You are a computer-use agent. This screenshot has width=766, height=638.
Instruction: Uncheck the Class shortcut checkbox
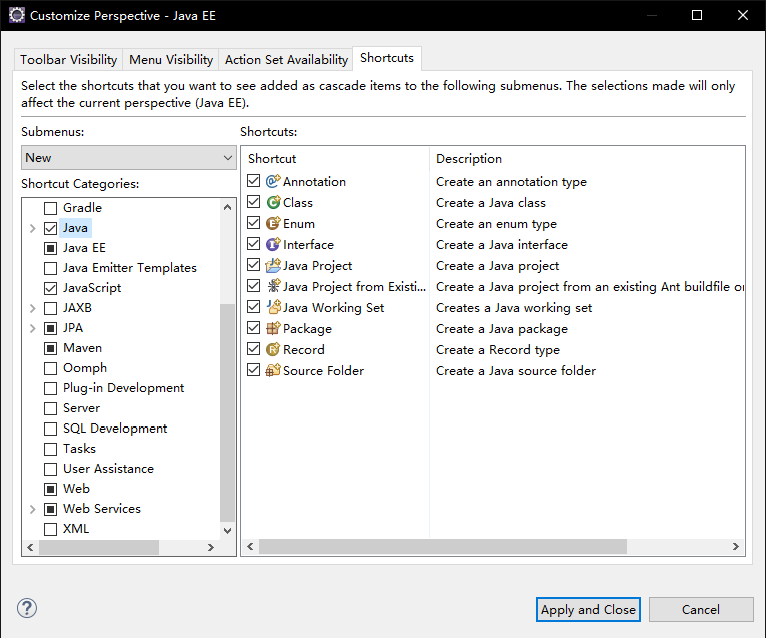pyautogui.click(x=254, y=202)
